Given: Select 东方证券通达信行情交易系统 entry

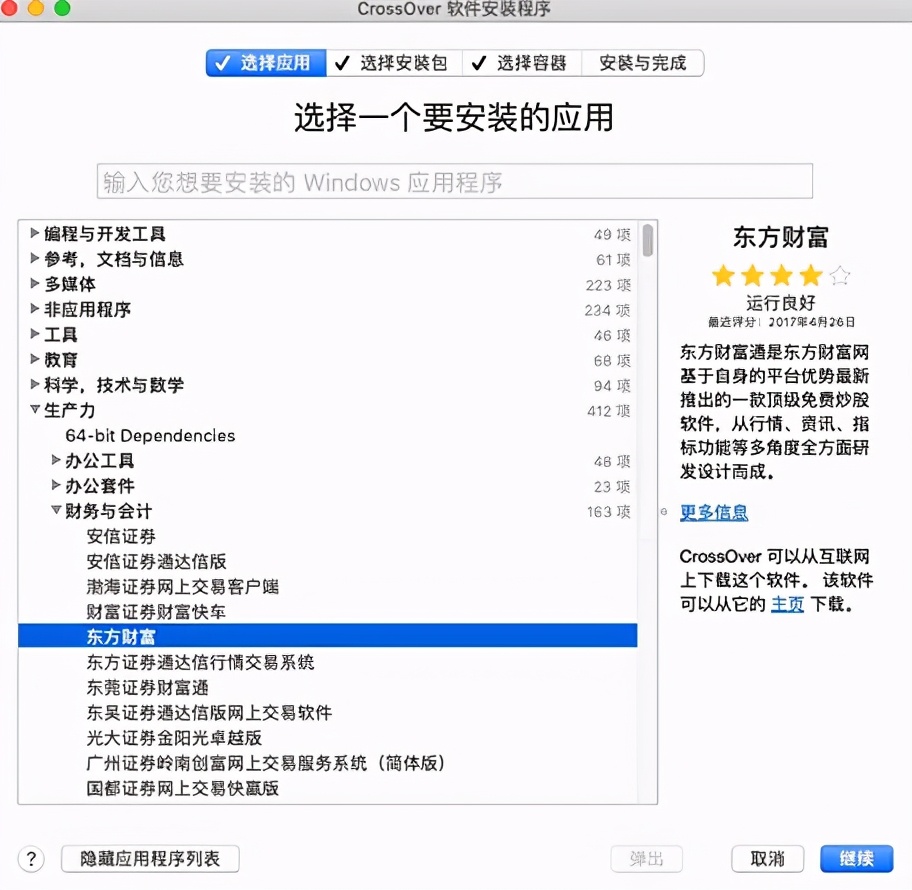Looking at the screenshot, I should pyautogui.click(x=201, y=662).
